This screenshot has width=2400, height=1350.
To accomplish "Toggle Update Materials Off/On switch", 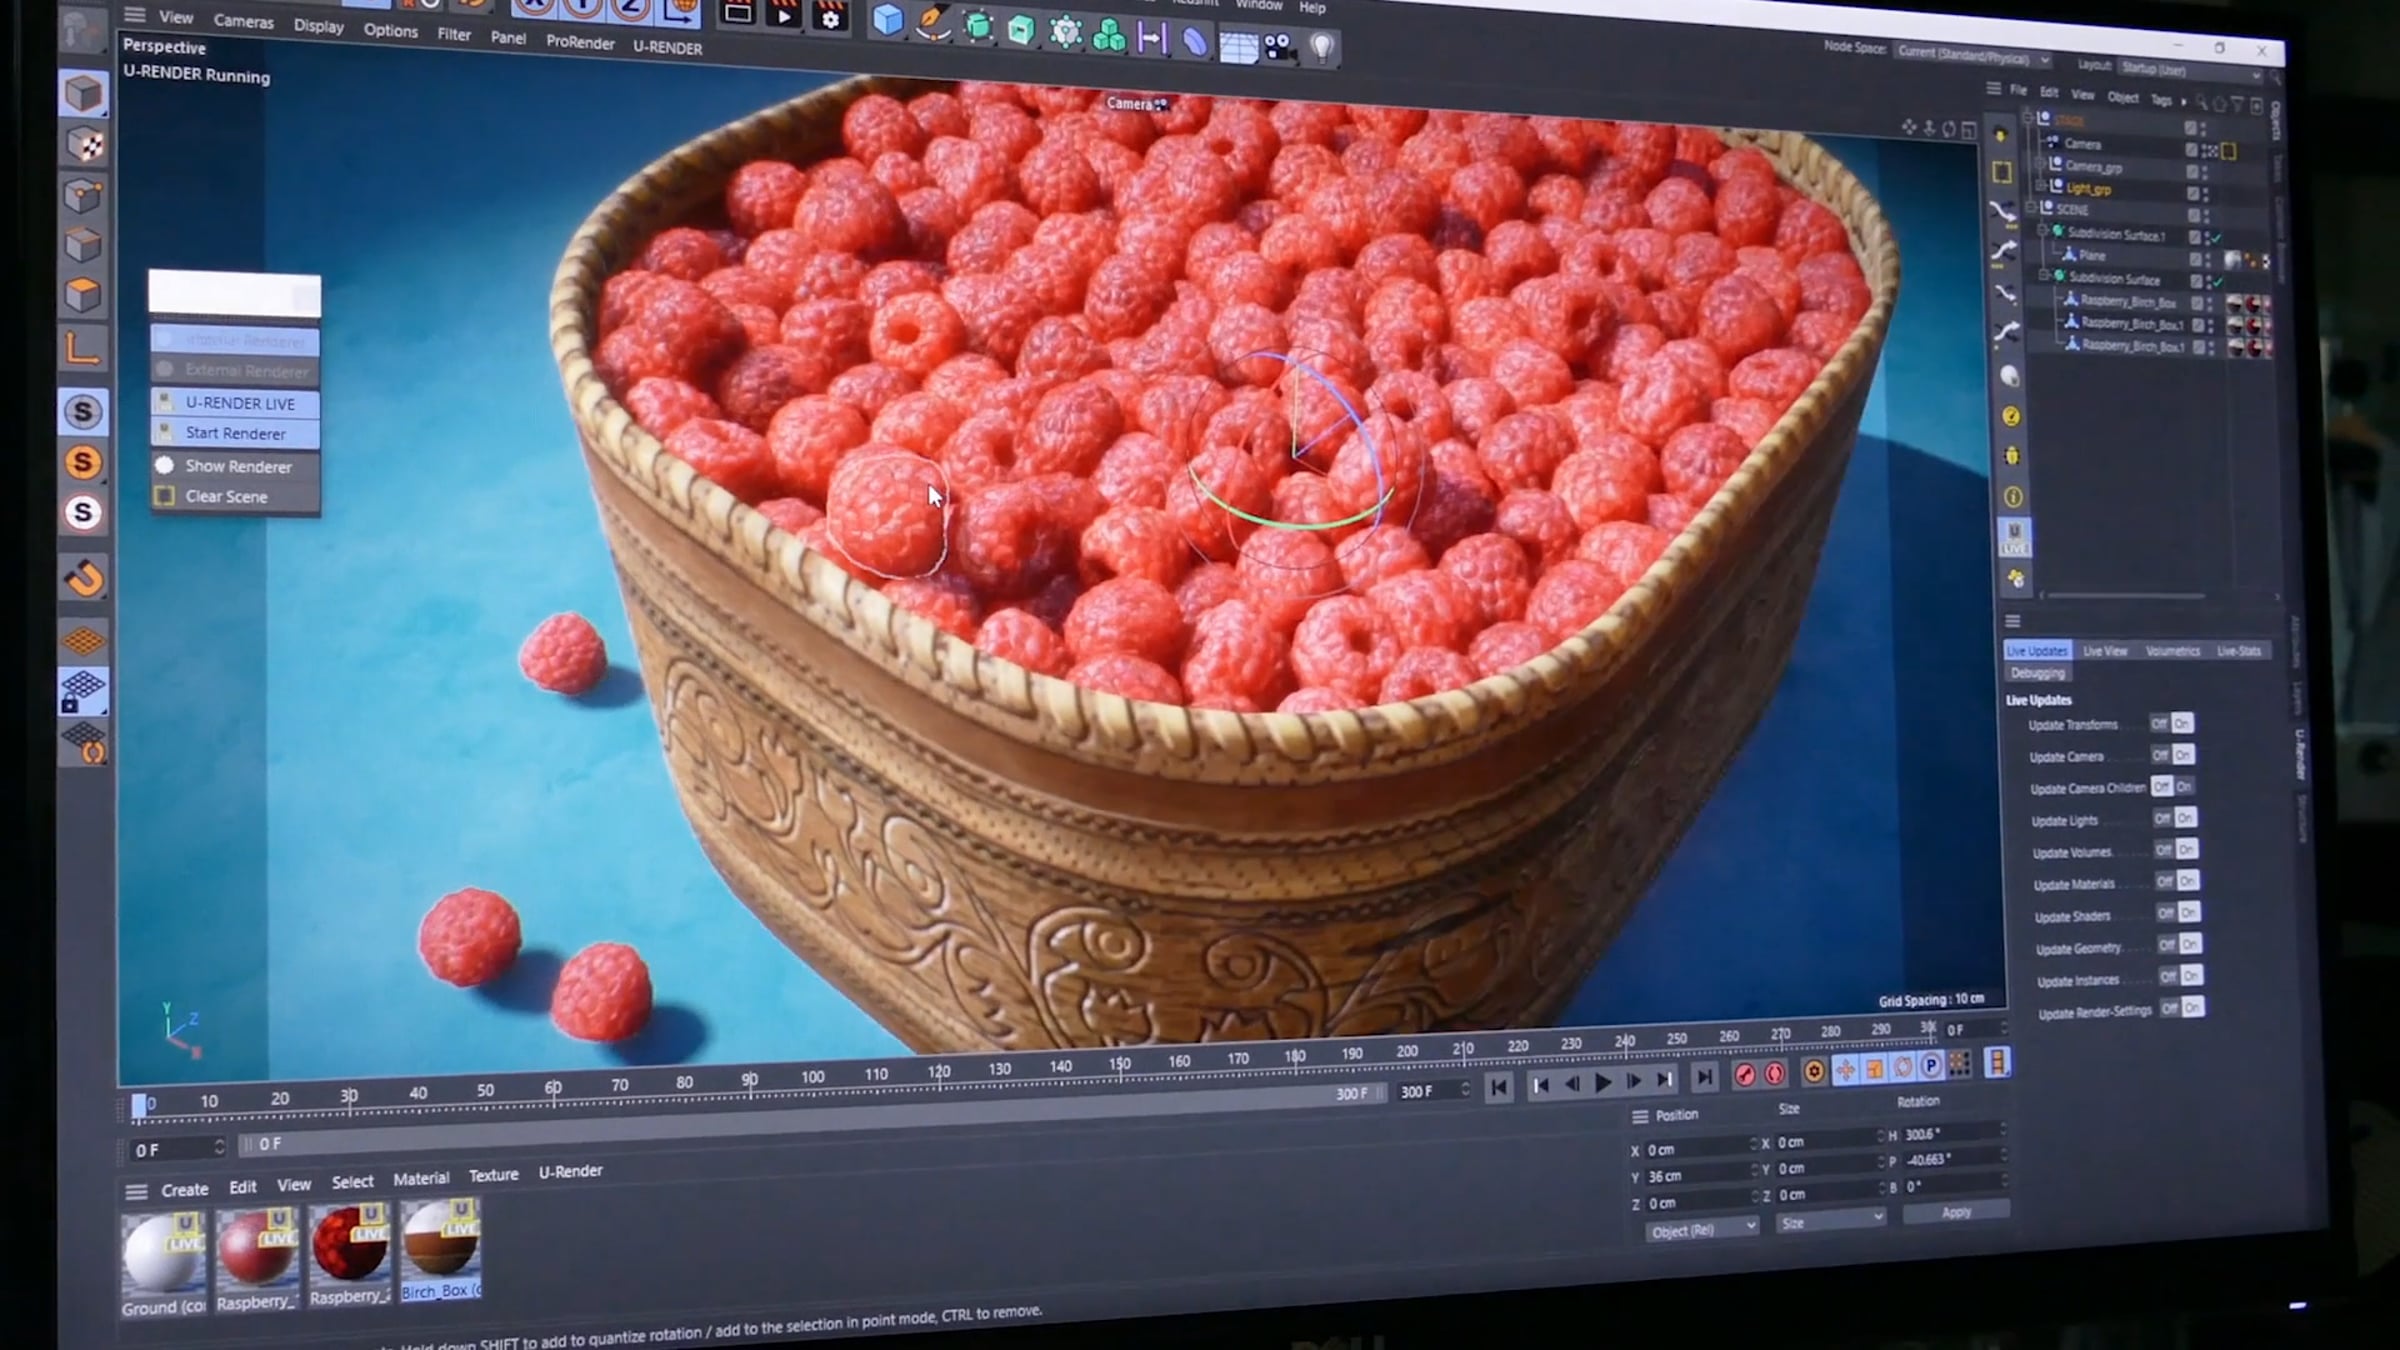I will tap(2176, 881).
